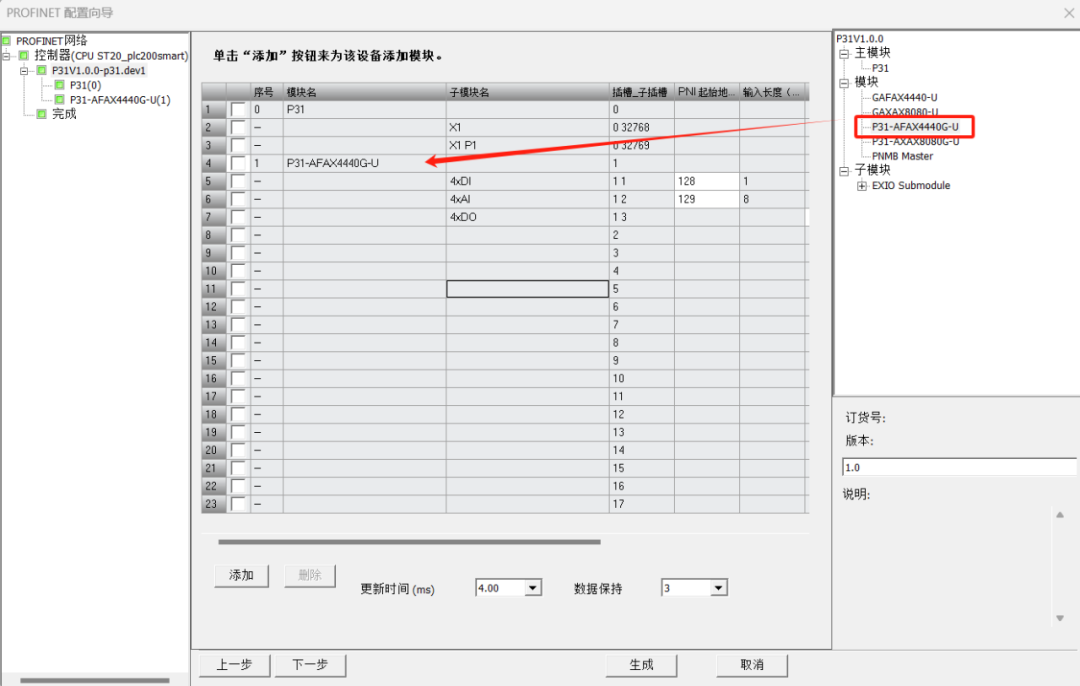Viewport: 1080px width, 686px height.
Task: Click the 删除 button
Action: pyautogui.click(x=310, y=575)
